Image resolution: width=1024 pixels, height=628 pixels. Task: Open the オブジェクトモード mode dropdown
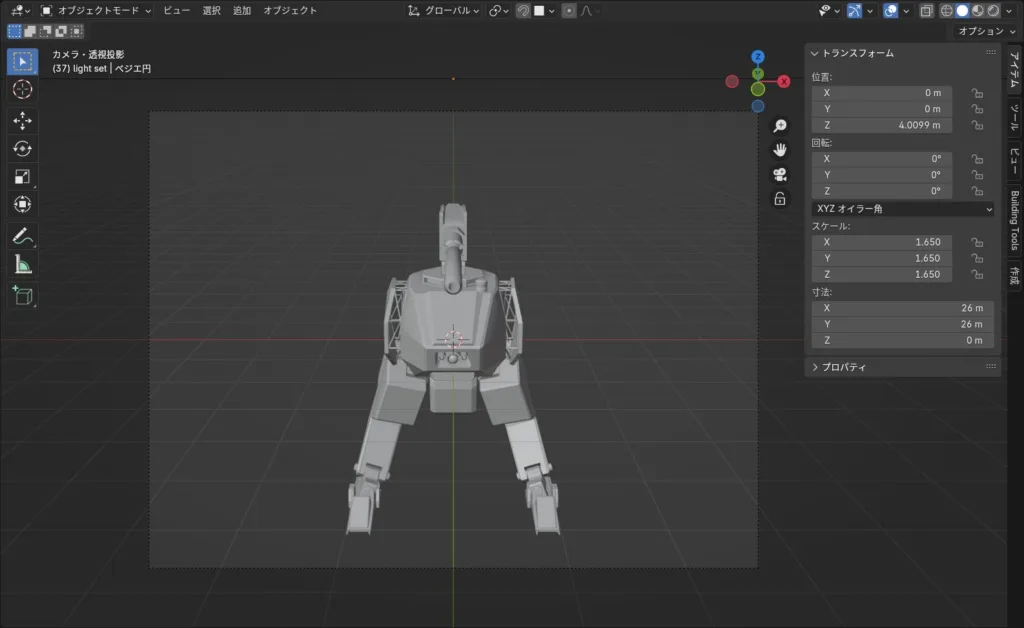coord(96,11)
